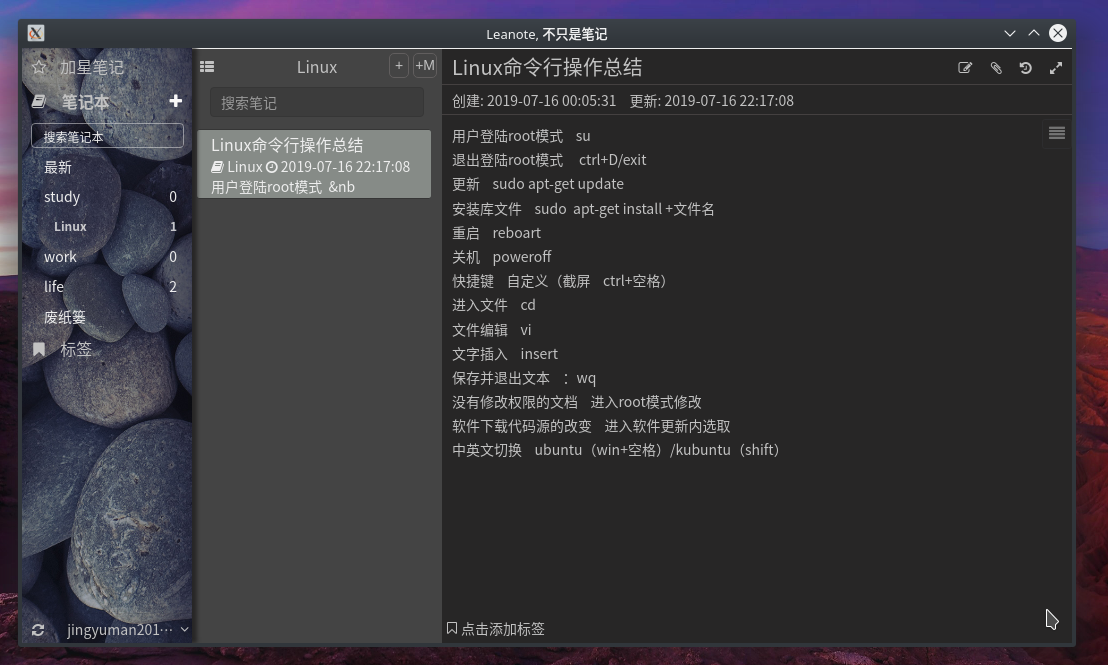Click 点击添加标签 to add a tag

click(x=502, y=629)
